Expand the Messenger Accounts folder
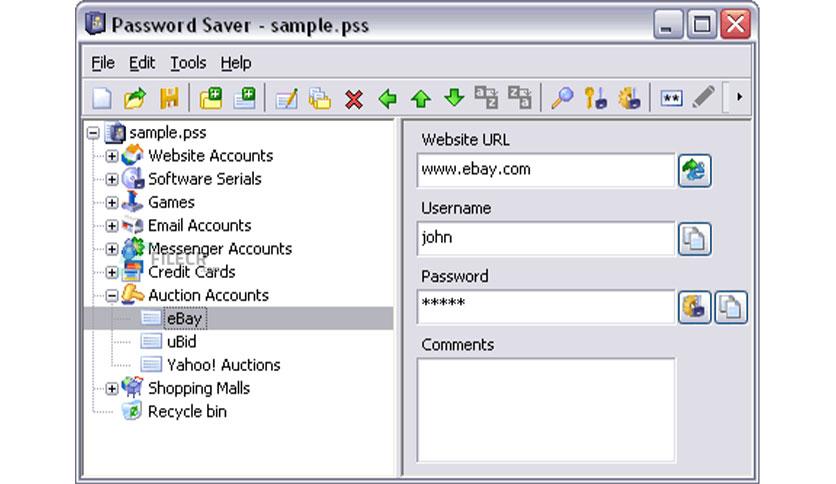Image resolution: width=836 pixels, height=484 pixels. click(x=111, y=249)
